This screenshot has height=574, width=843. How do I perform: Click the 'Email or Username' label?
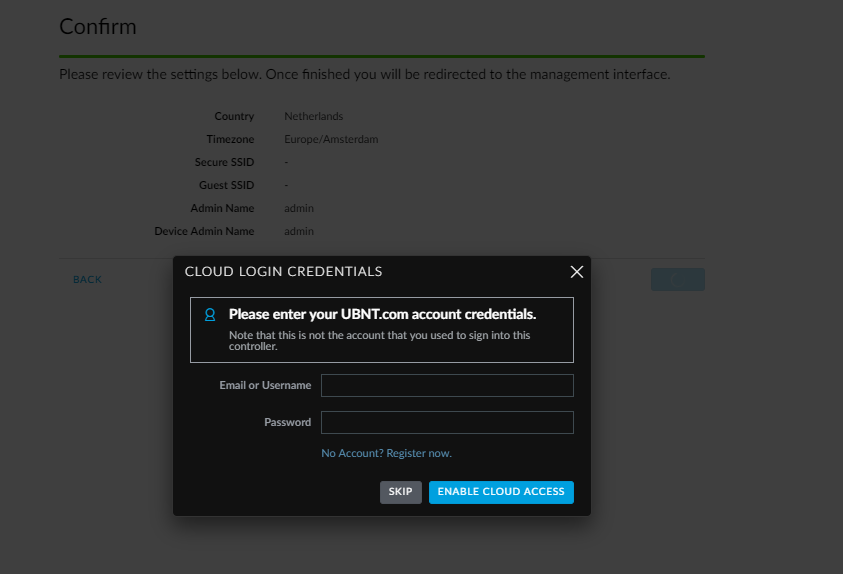coord(265,385)
